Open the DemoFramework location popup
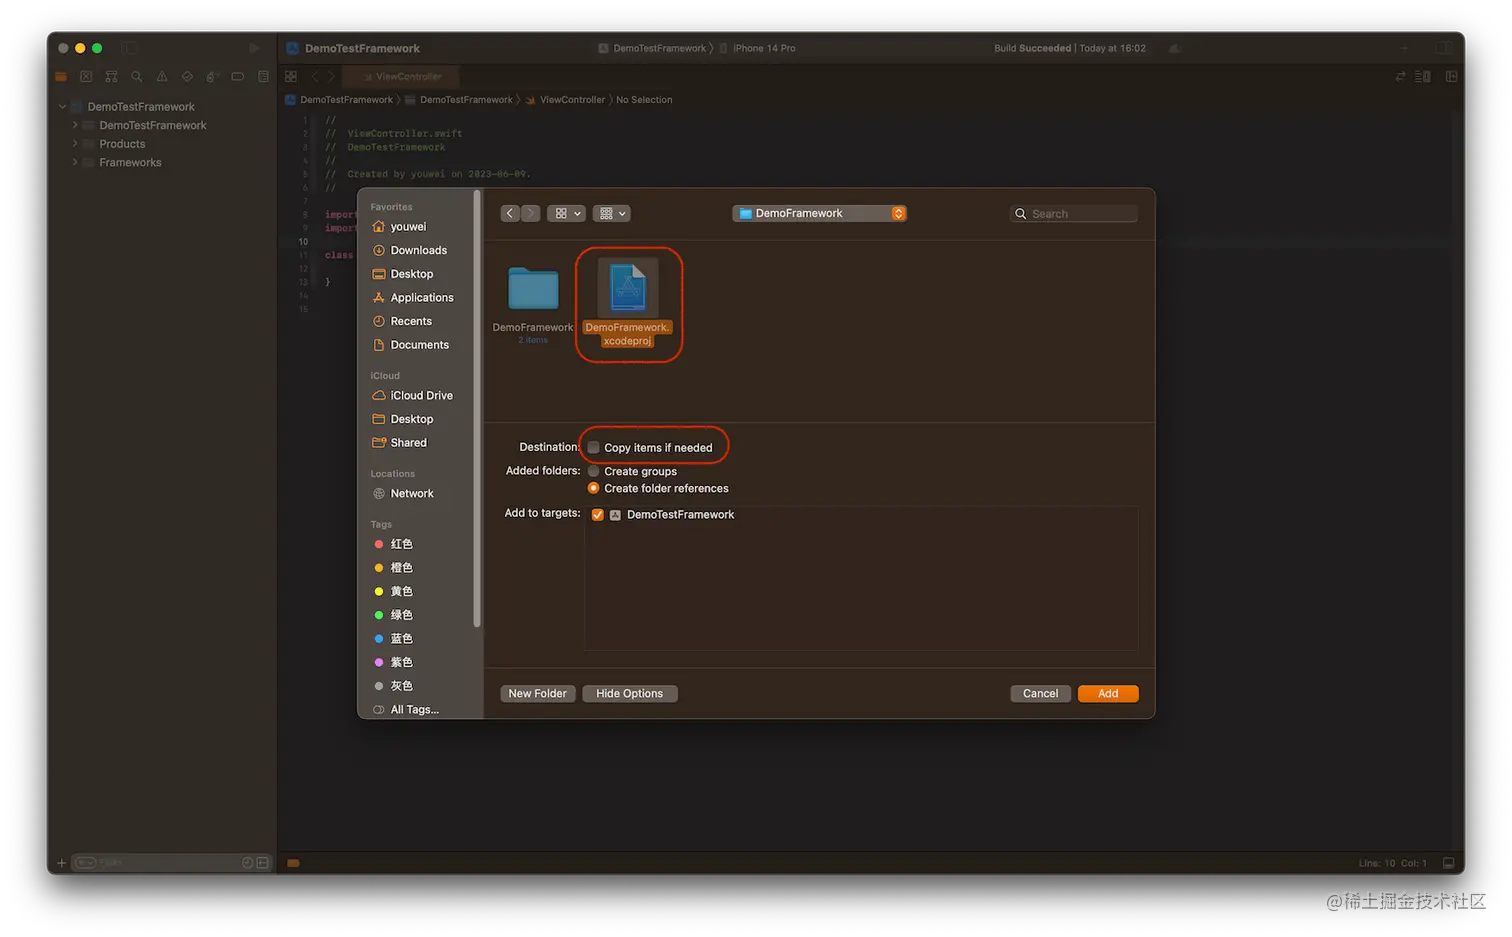The height and width of the screenshot is (937, 1512). pyautogui.click(x=819, y=213)
